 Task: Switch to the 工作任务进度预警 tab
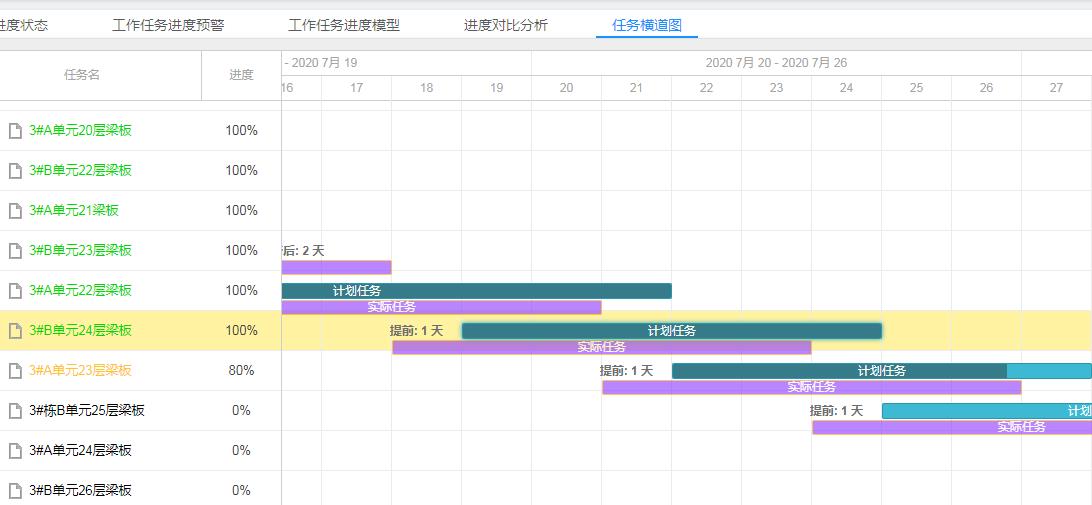168,25
